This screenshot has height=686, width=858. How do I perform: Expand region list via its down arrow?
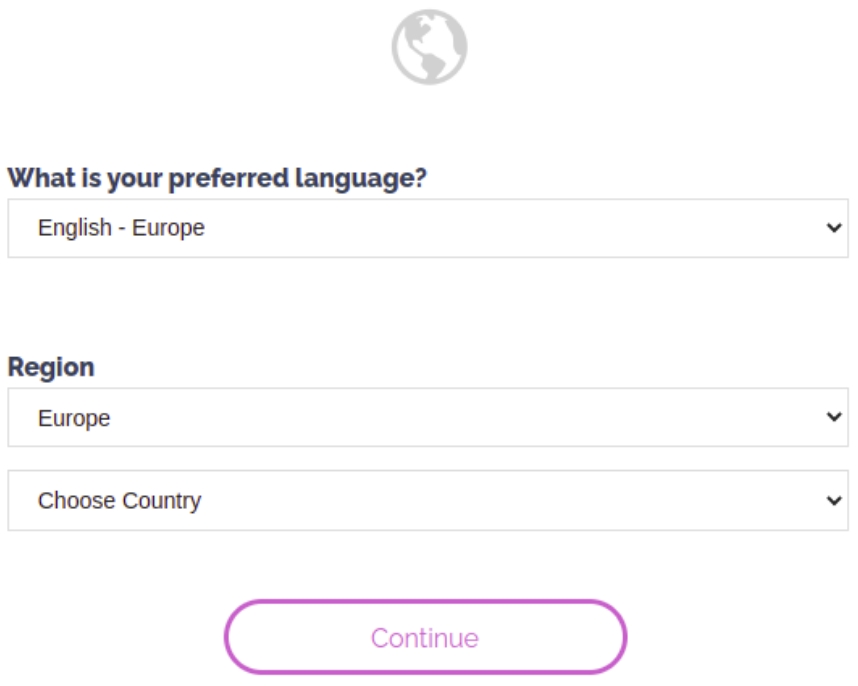pos(835,418)
